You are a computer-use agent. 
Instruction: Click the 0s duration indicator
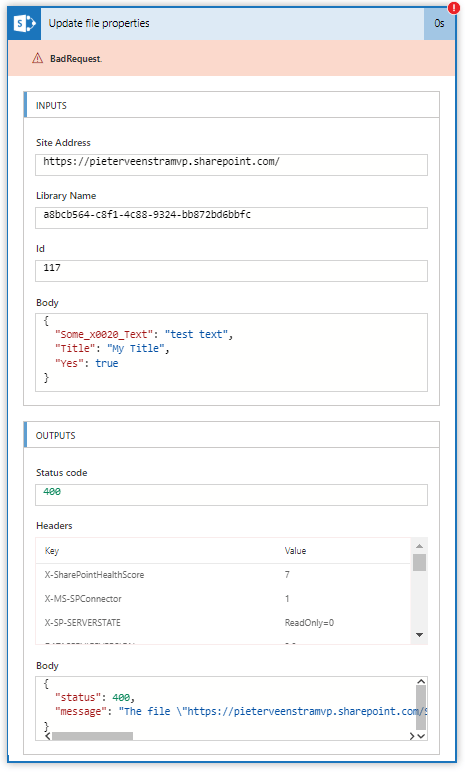tap(439, 23)
